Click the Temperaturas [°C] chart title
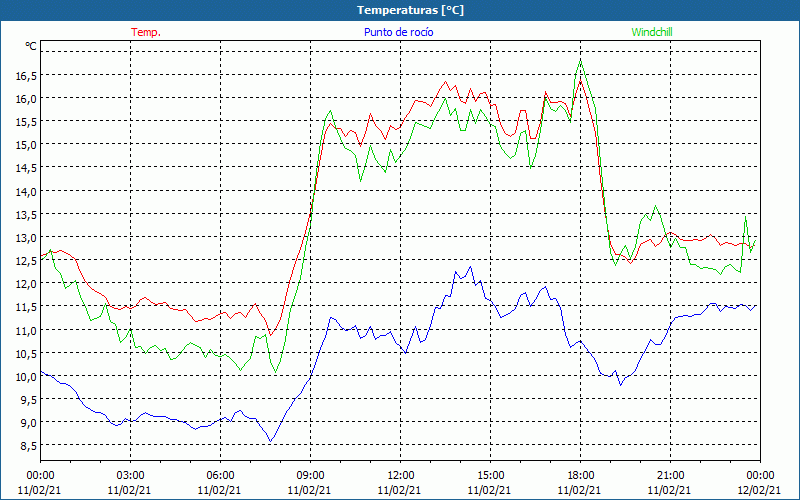Screen dimensions: 800x500 (410, 10)
